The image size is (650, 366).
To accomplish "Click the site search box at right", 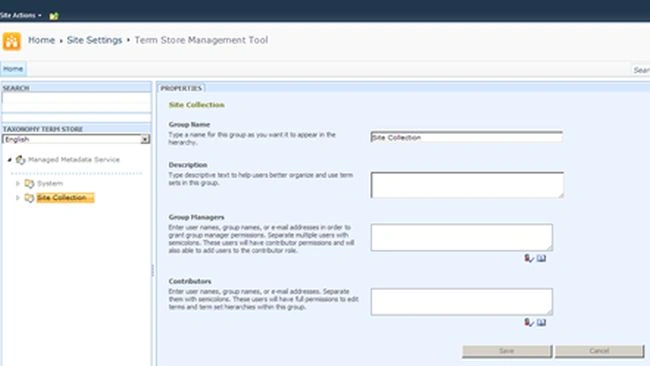I will 641,70.
